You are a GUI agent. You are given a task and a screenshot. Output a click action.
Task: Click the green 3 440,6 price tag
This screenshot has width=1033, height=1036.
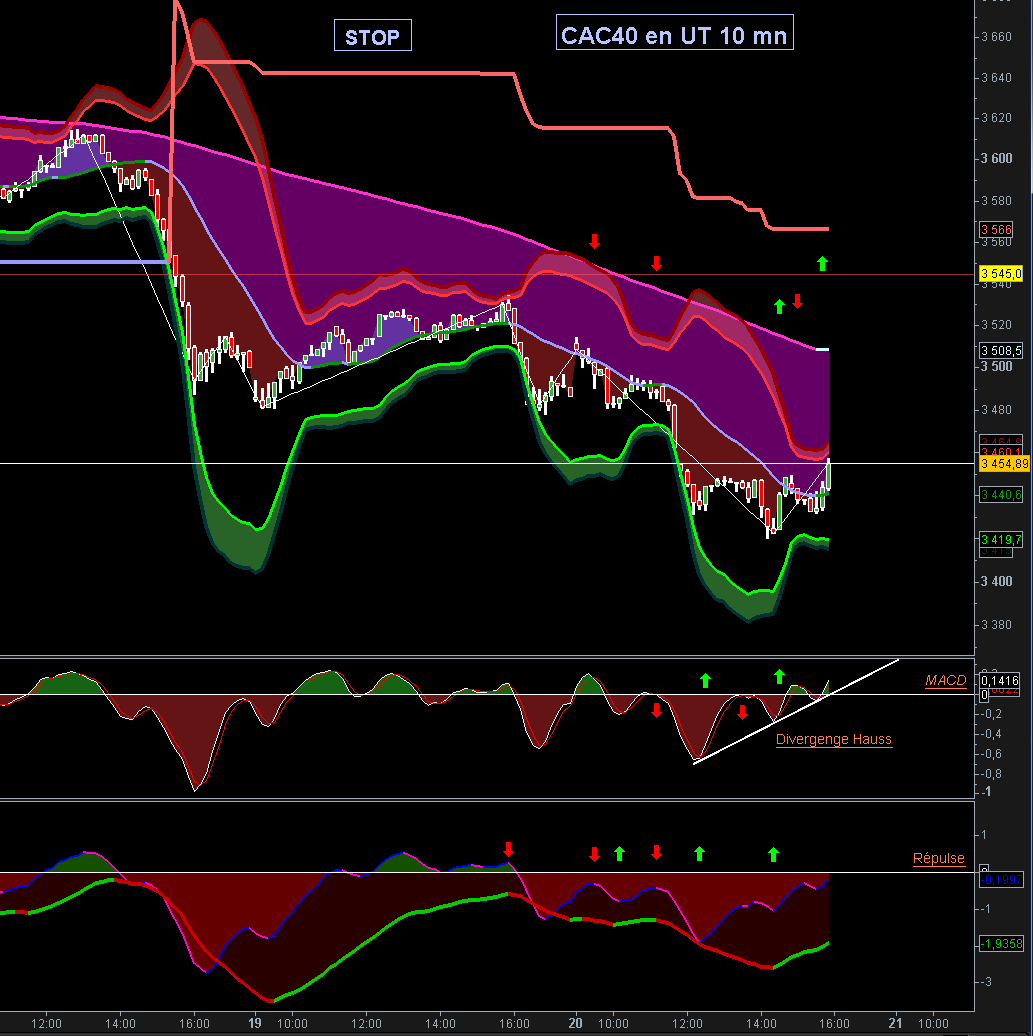click(1001, 495)
